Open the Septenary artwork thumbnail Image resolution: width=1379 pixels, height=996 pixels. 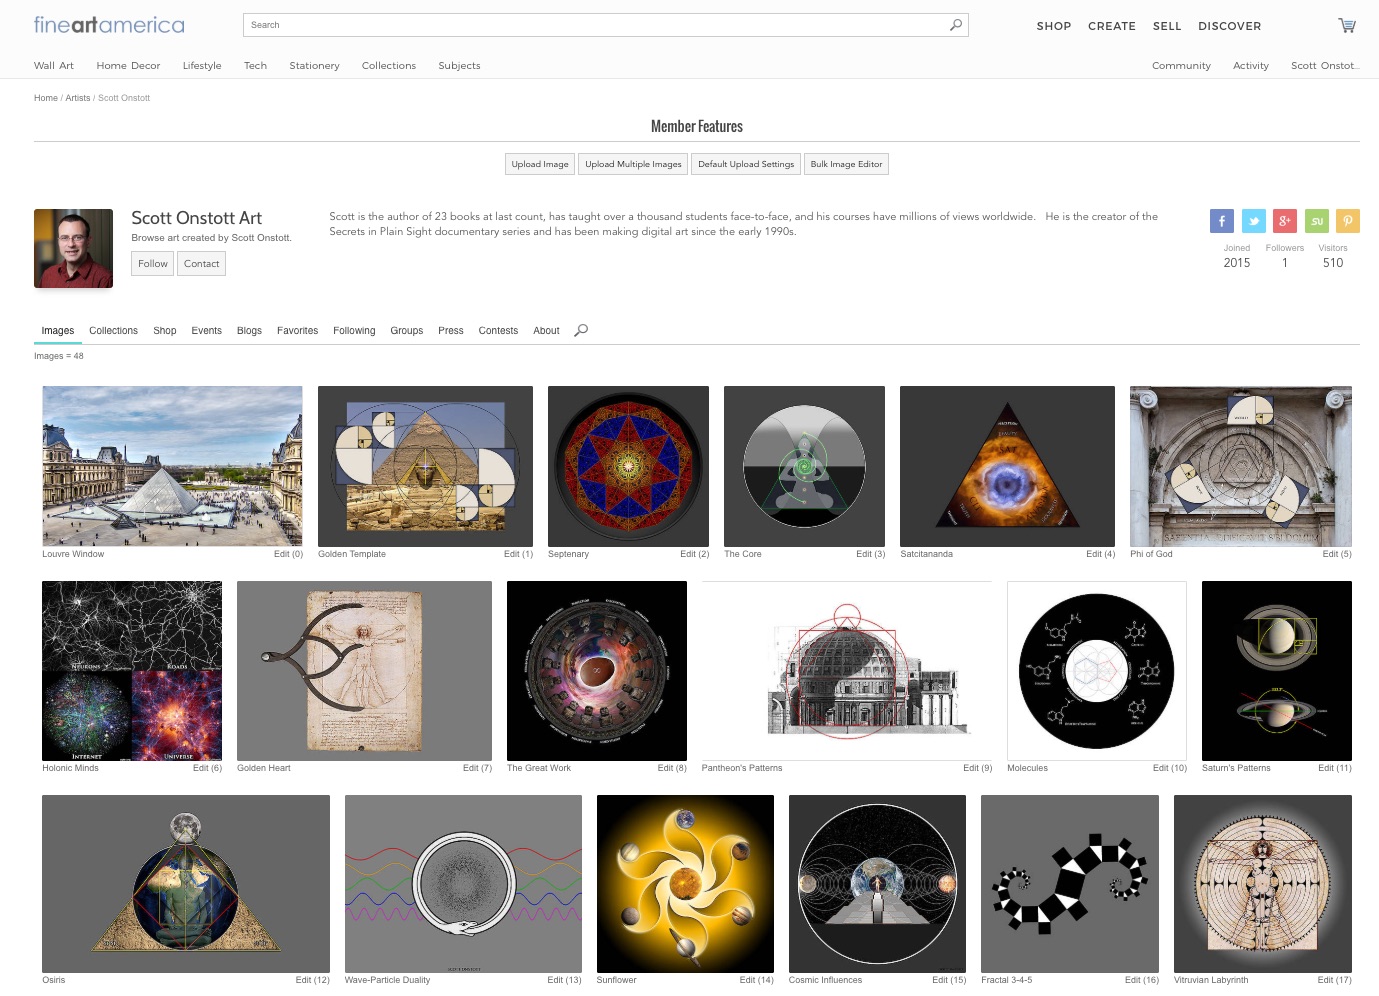point(628,466)
